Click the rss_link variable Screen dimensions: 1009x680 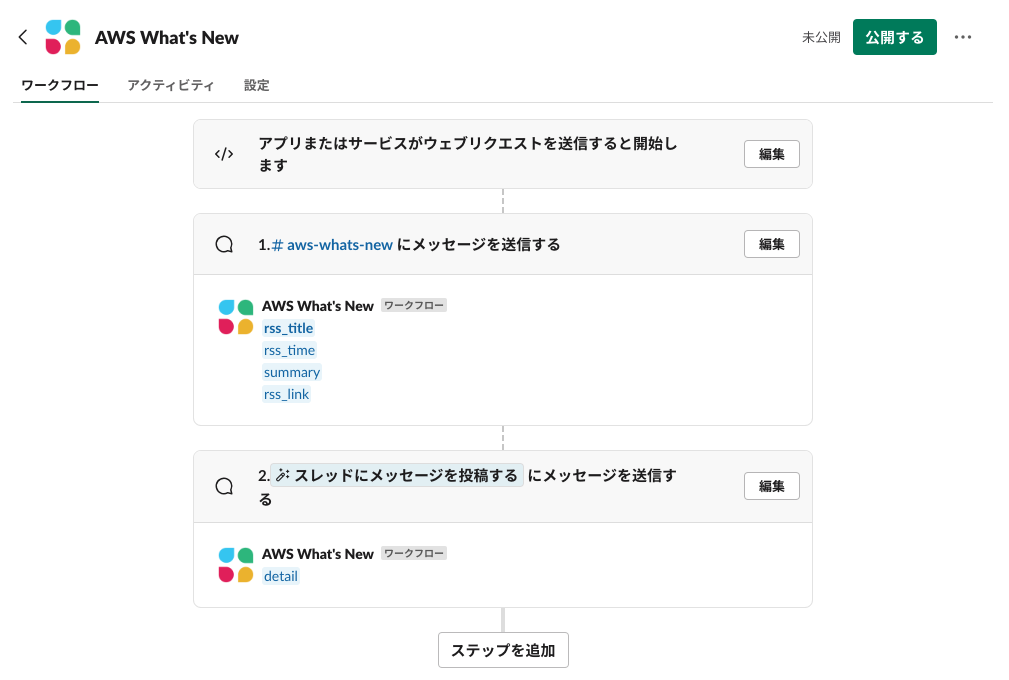[x=286, y=394]
